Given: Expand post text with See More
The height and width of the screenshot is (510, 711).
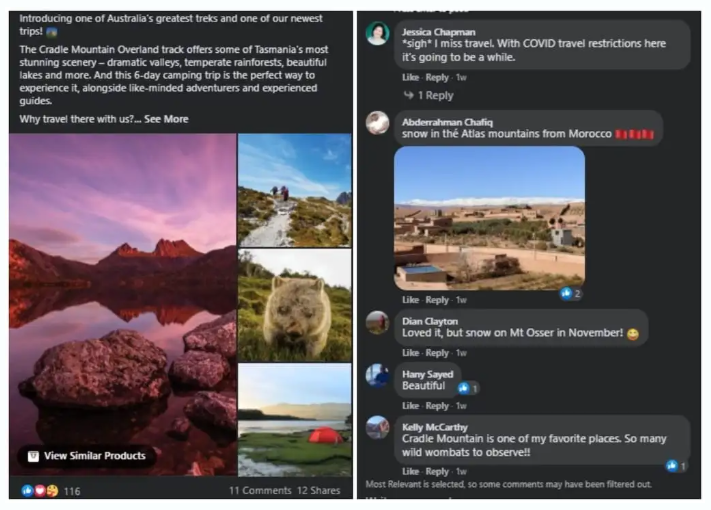Looking at the screenshot, I should pyautogui.click(x=166, y=119).
